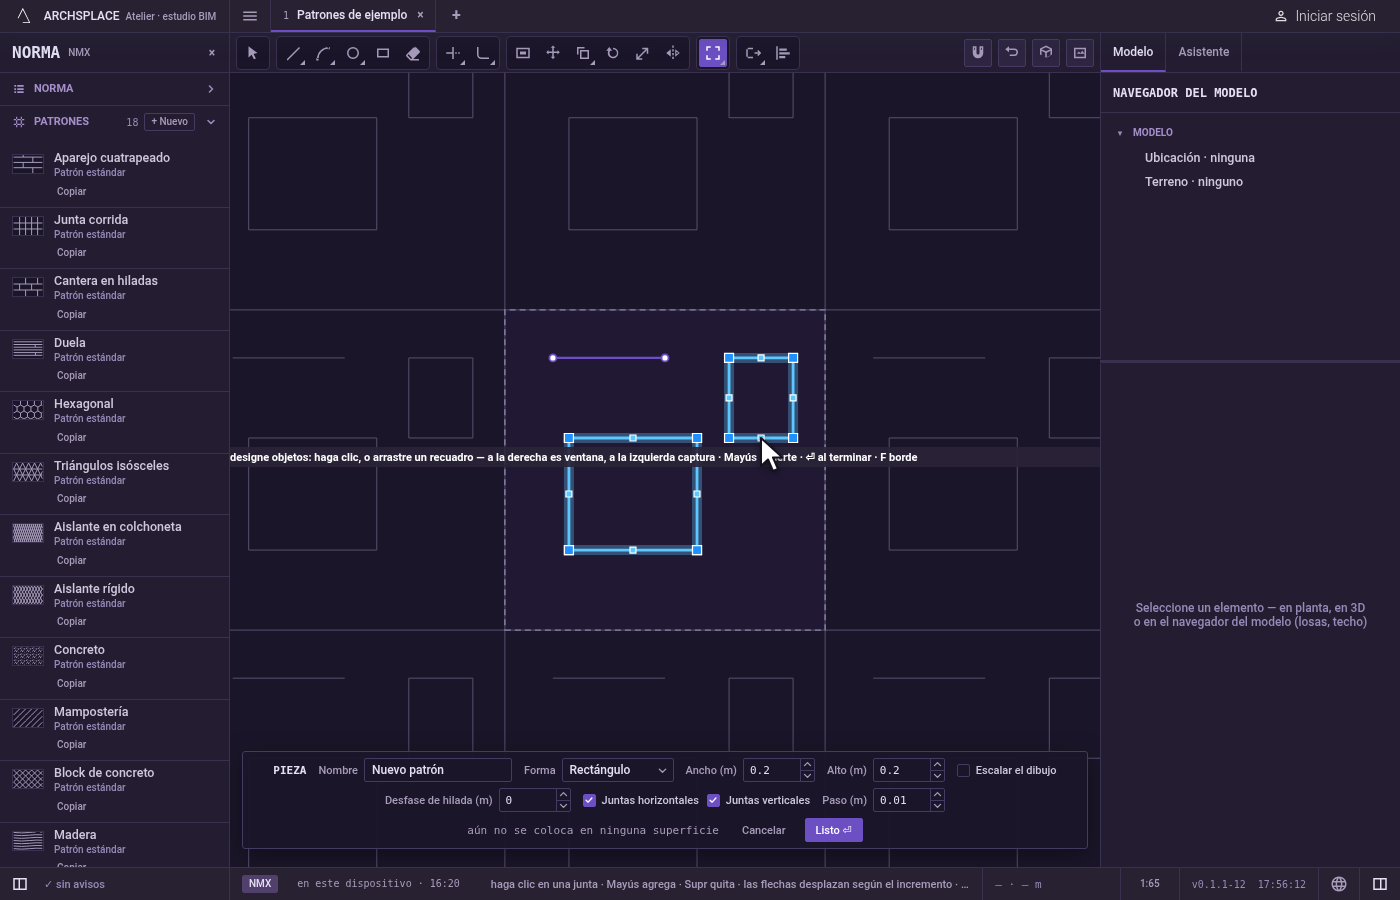Activate the rectangle drawing tool
The height and width of the screenshot is (900, 1400).
coord(383,53)
